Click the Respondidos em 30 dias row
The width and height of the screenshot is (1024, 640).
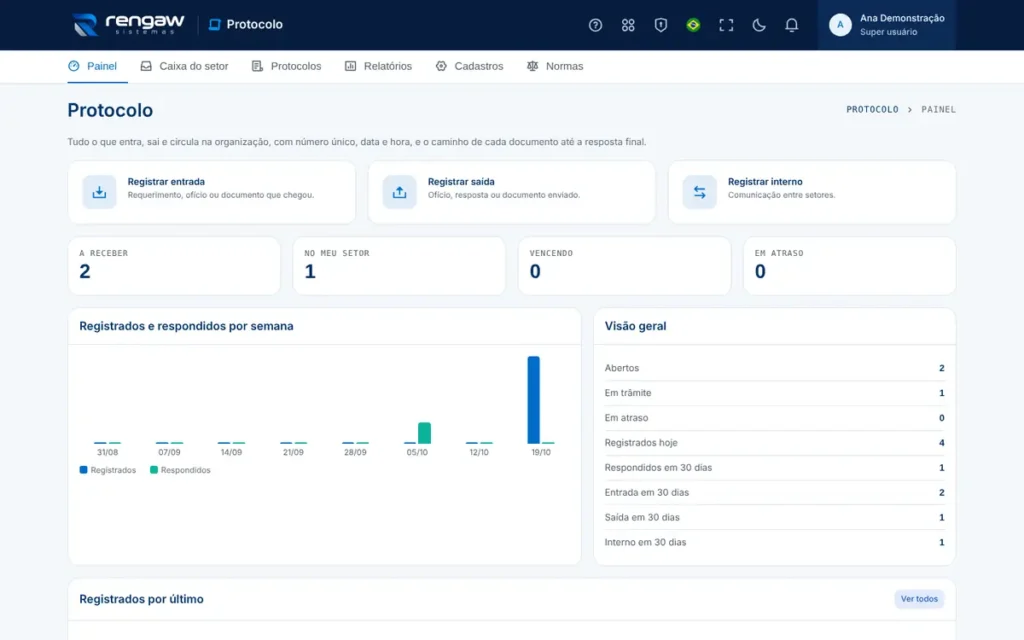pos(775,468)
